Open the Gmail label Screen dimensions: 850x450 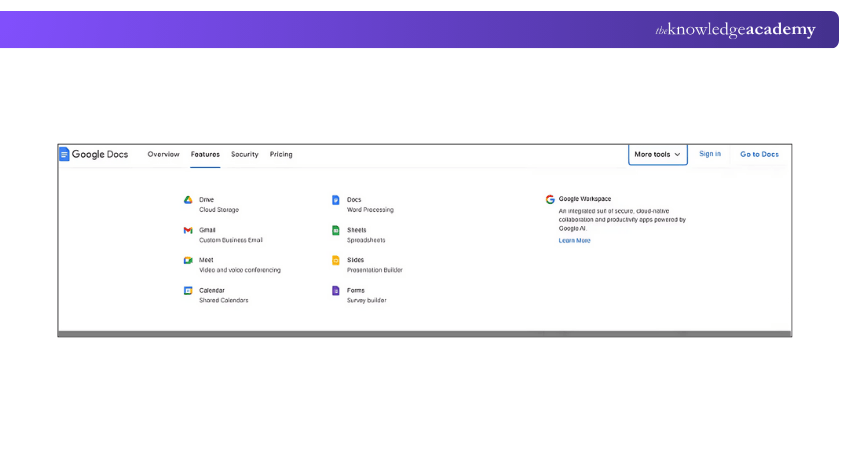pyautogui.click(x=207, y=230)
